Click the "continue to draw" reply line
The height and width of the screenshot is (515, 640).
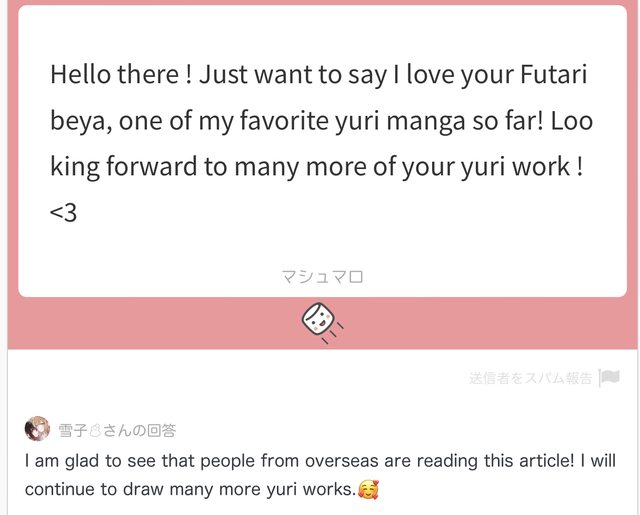(202, 489)
